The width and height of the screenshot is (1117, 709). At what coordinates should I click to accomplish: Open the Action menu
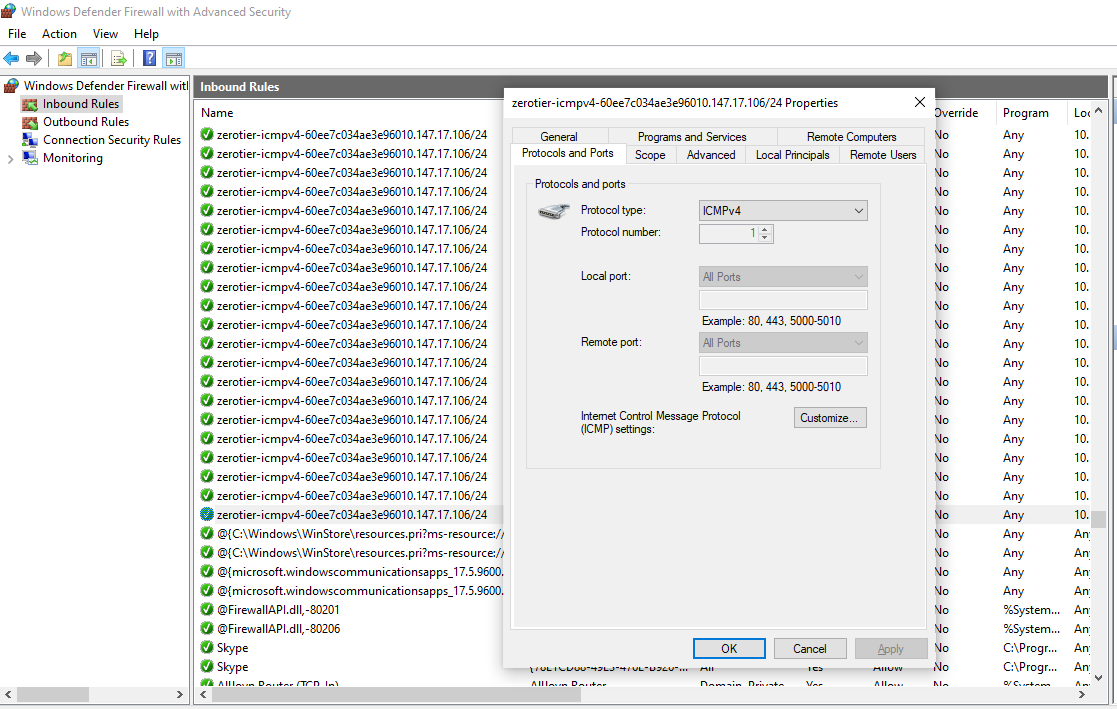tap(59, 34)
